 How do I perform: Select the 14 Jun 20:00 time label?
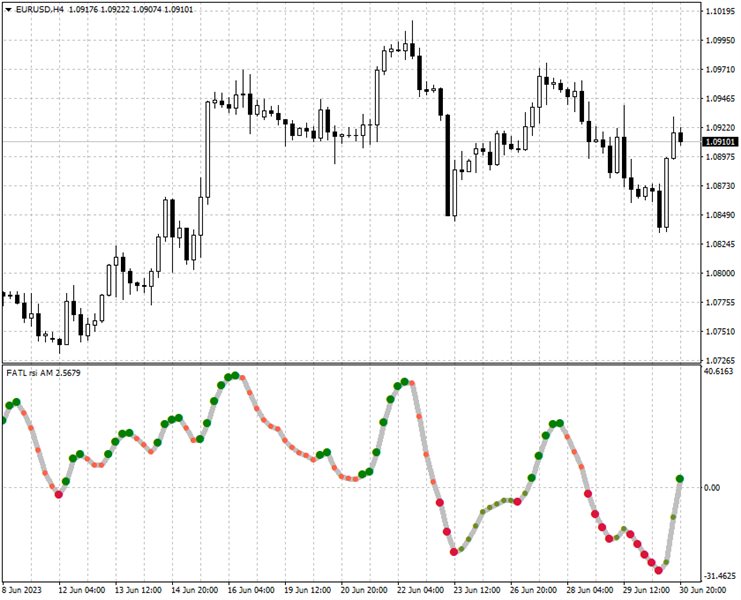point(194,590)
